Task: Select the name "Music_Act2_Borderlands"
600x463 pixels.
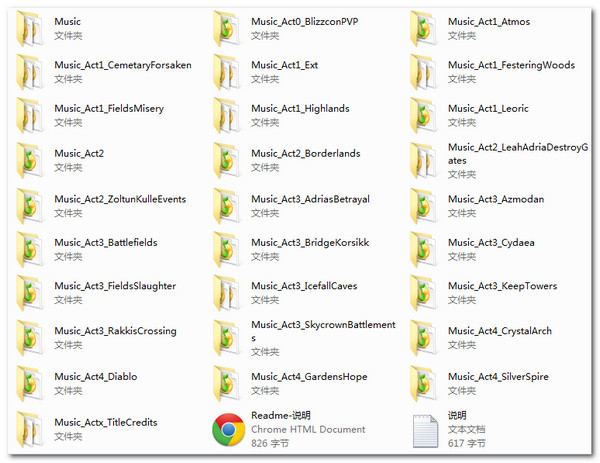Action: coord(305,153)
